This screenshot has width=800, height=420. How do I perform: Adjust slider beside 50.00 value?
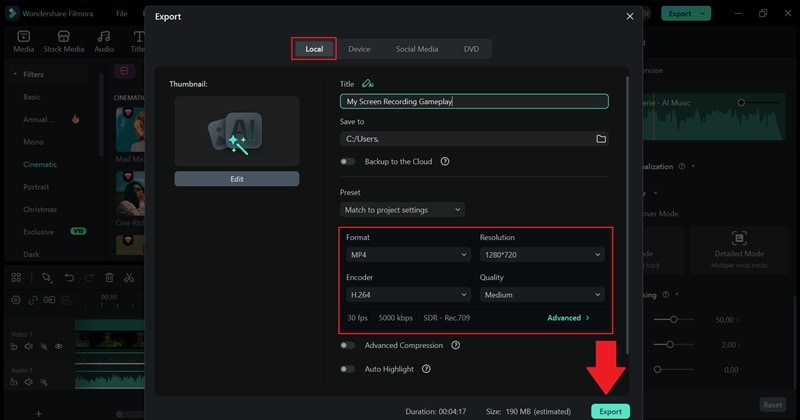674,319
